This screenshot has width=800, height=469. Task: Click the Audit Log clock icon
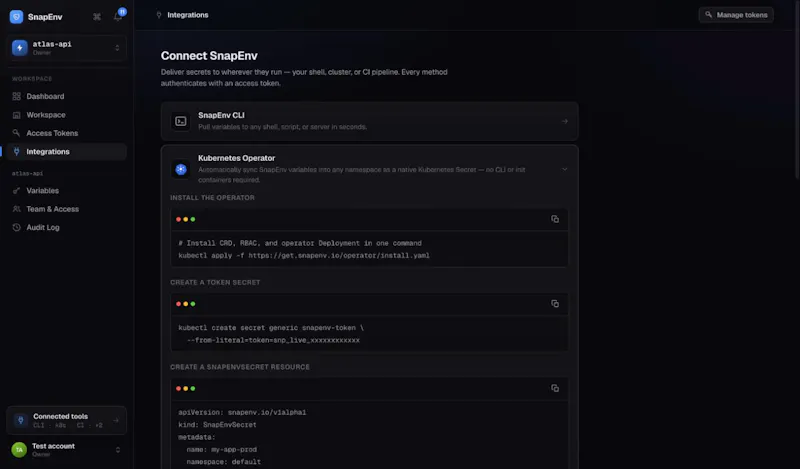(x=16, y=227)
